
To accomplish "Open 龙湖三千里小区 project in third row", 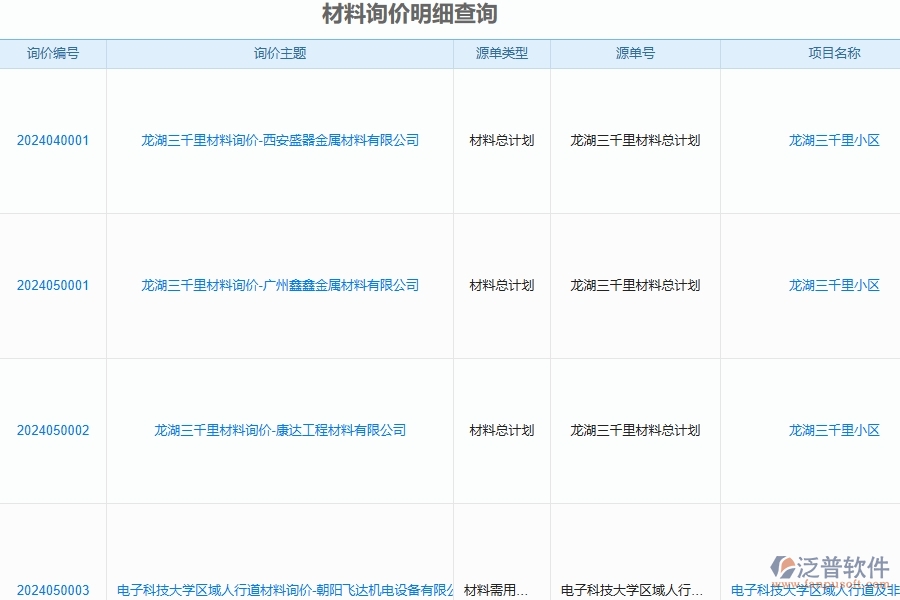I will [x=833, y=430].
